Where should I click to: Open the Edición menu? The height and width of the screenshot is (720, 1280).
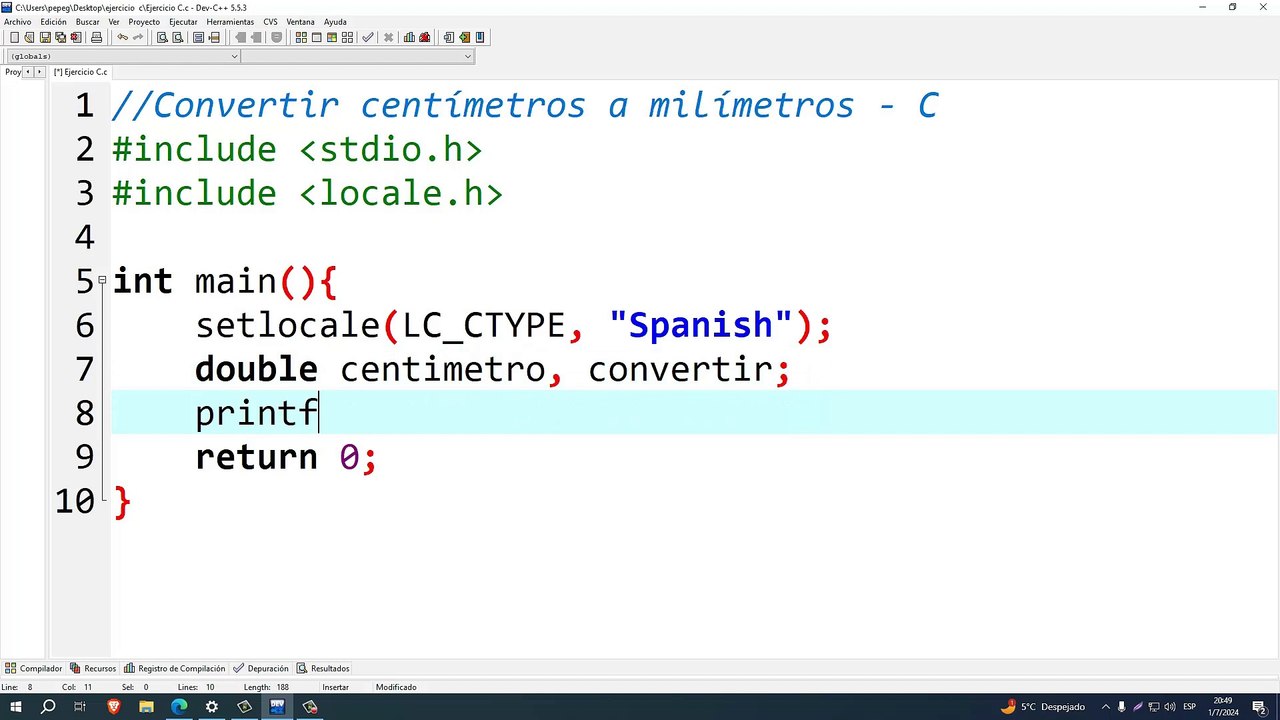pos(54,22)
